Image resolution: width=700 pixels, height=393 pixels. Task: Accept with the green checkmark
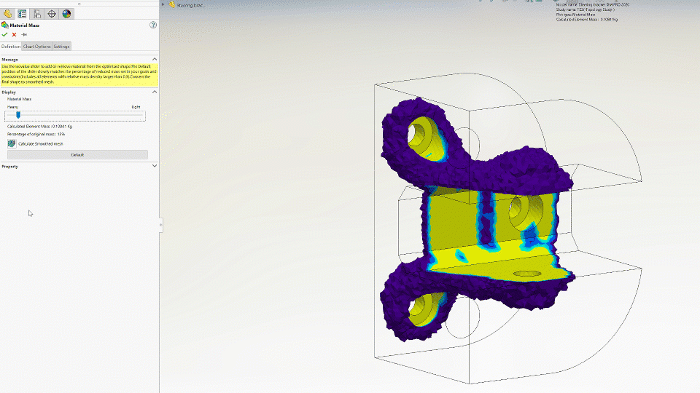point(4,34)
